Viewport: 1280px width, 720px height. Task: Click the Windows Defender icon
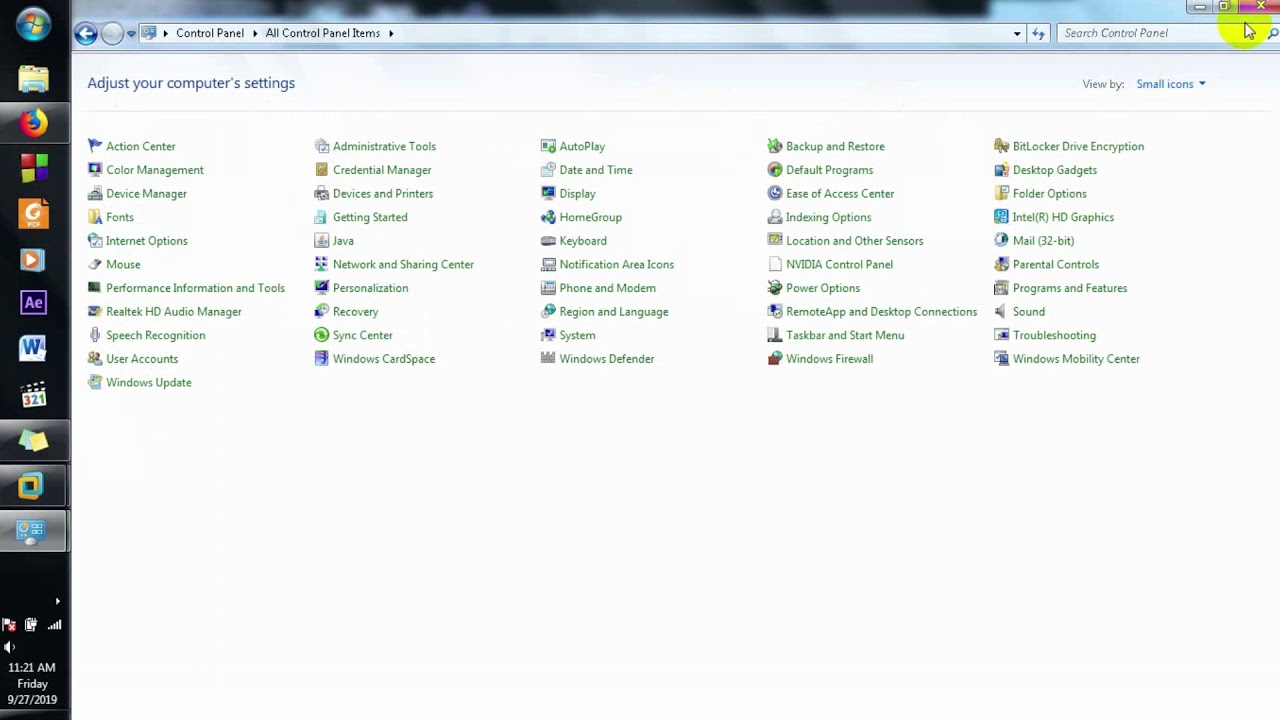coord(548,358)
